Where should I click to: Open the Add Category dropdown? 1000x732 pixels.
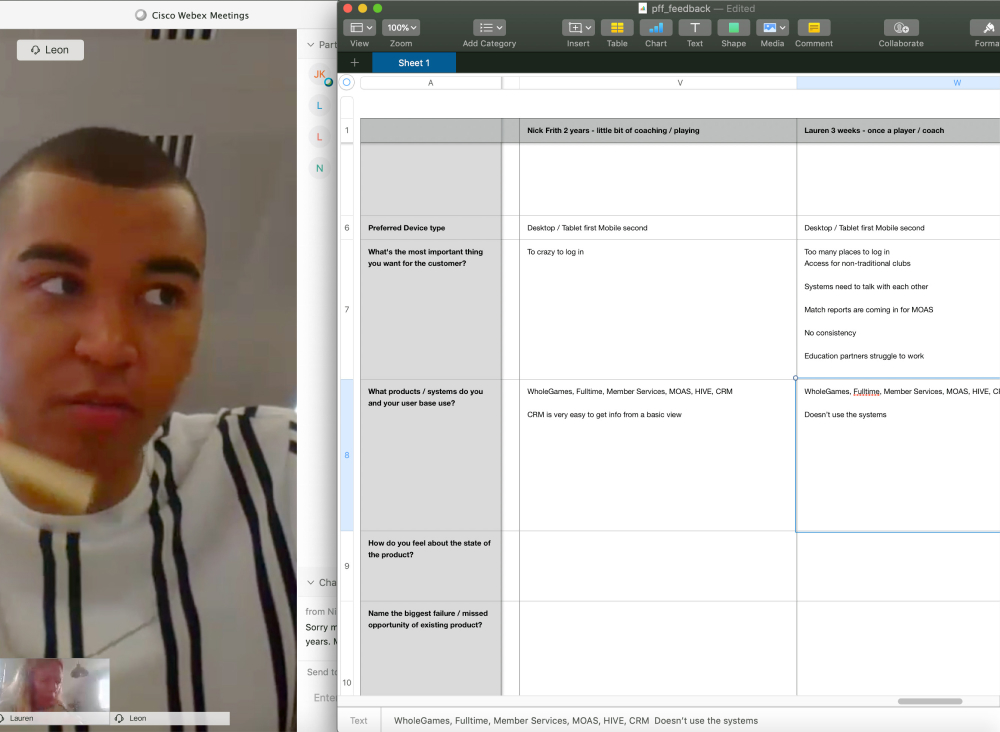488,27
